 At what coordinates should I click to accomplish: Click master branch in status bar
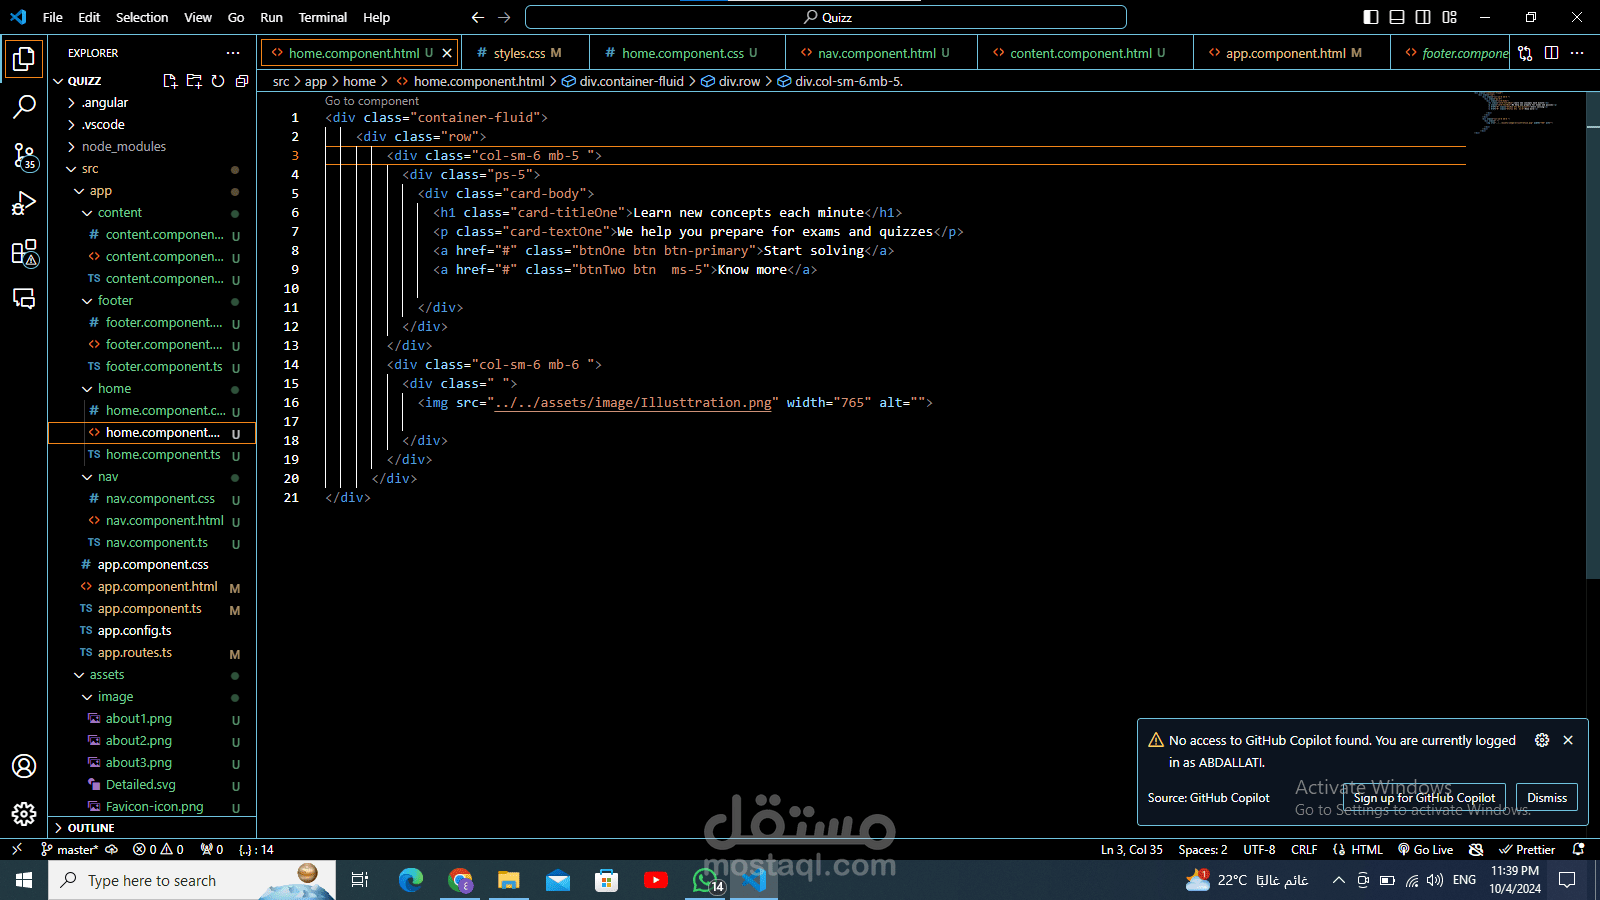(70, 849)
